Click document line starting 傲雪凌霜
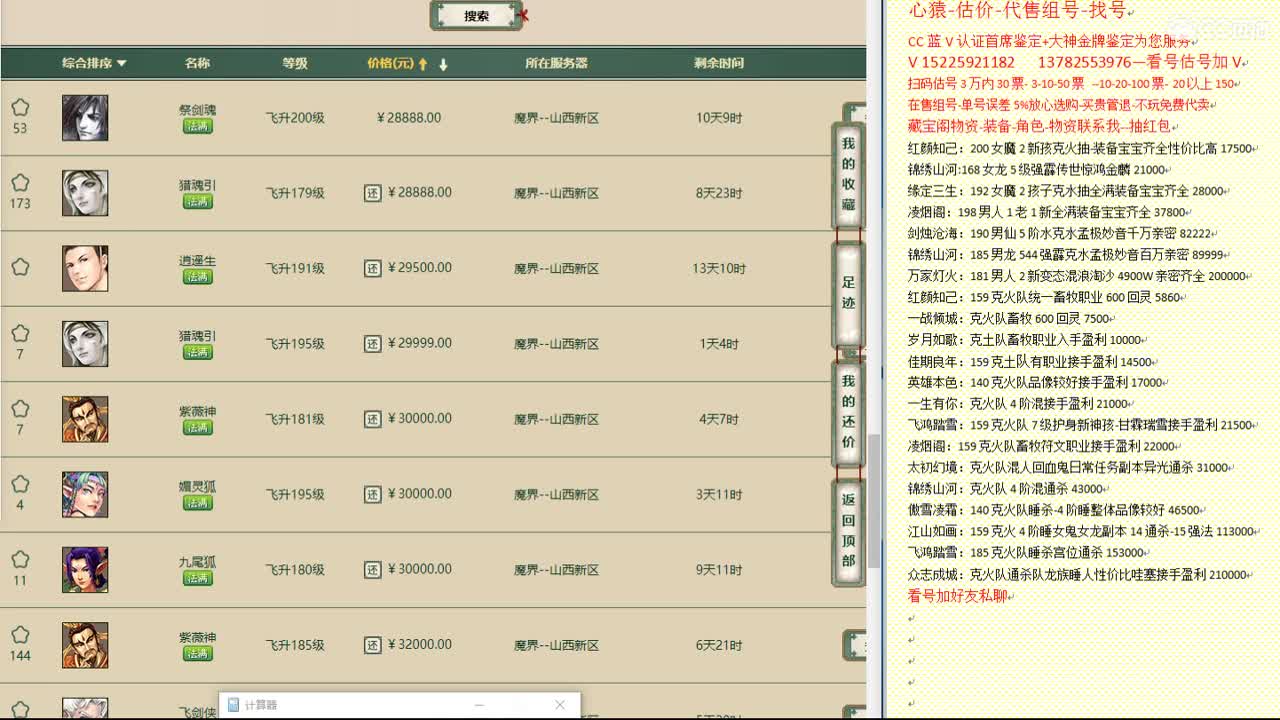Viewport: 1280px width, 720px height. pos(1054,510)
